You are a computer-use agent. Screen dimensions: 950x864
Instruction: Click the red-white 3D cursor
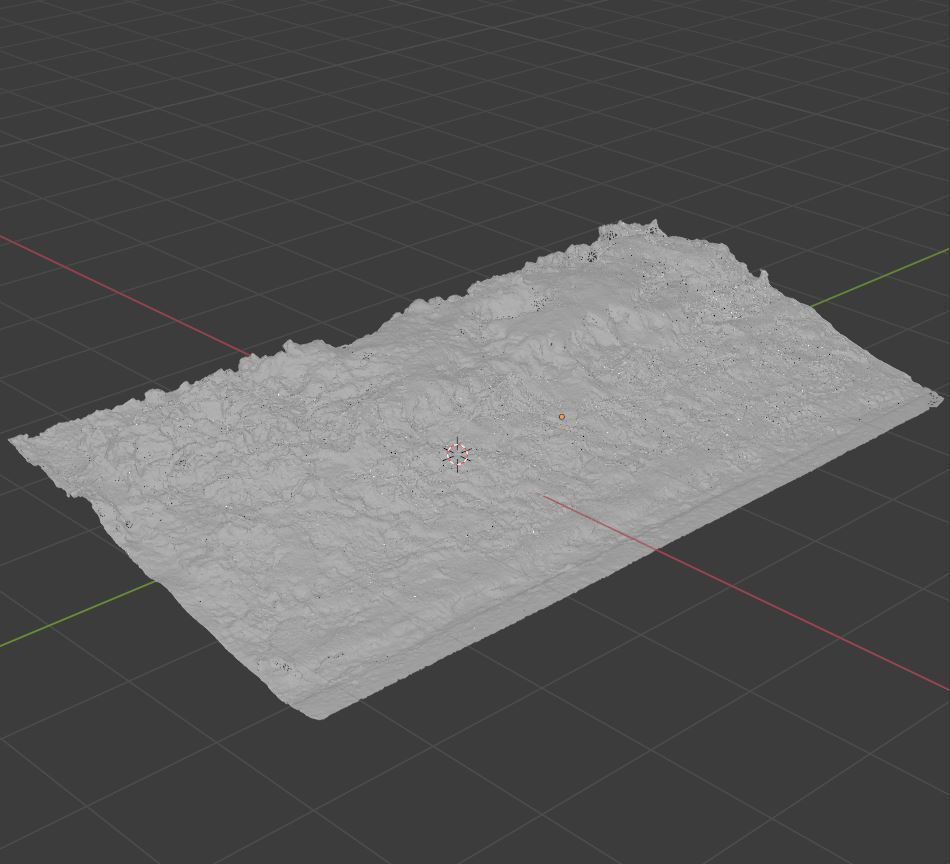point(457,453)
